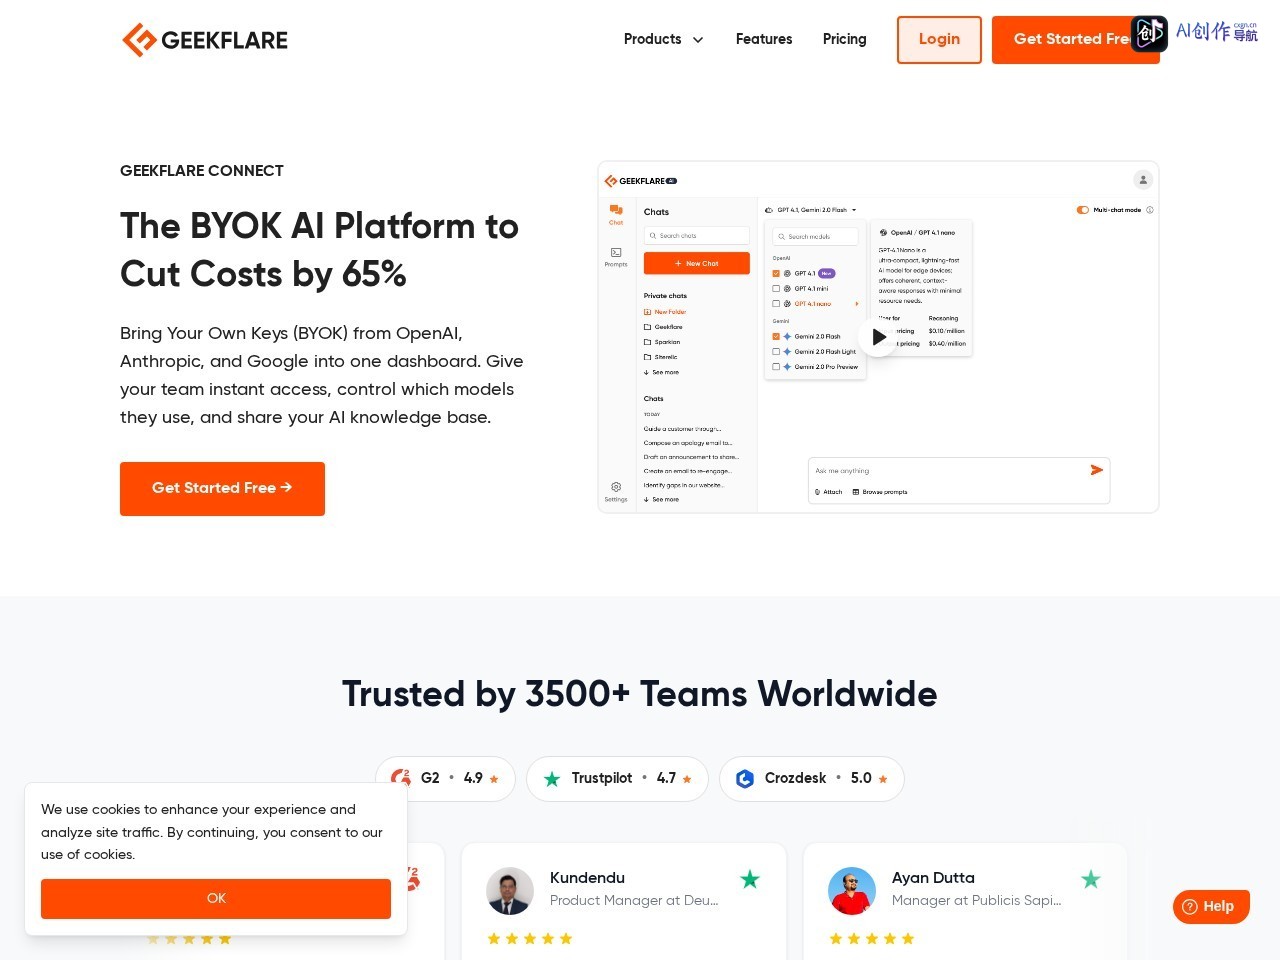Viewport: 1280px width, 960px height.
Task: Select New Folder in Private chats
Action: click(x=666, y=312)
